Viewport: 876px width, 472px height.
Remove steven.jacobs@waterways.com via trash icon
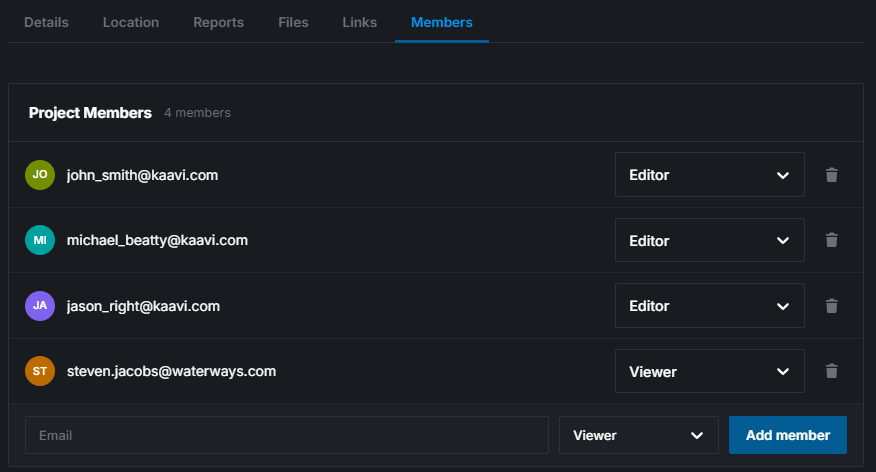[x=831, y=371]
